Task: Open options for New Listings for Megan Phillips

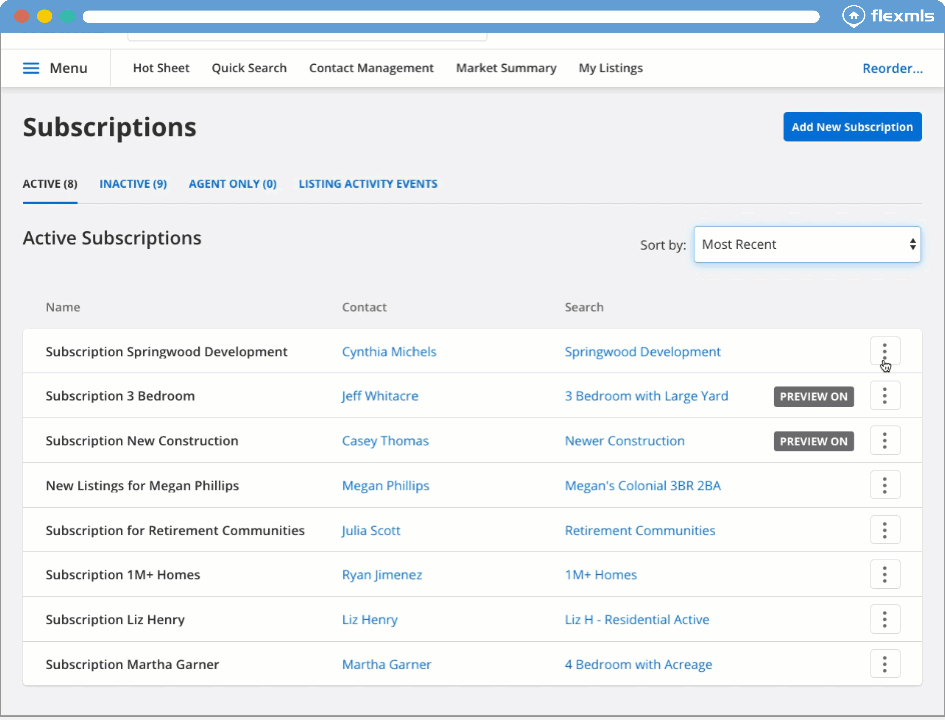Action: 885,485
